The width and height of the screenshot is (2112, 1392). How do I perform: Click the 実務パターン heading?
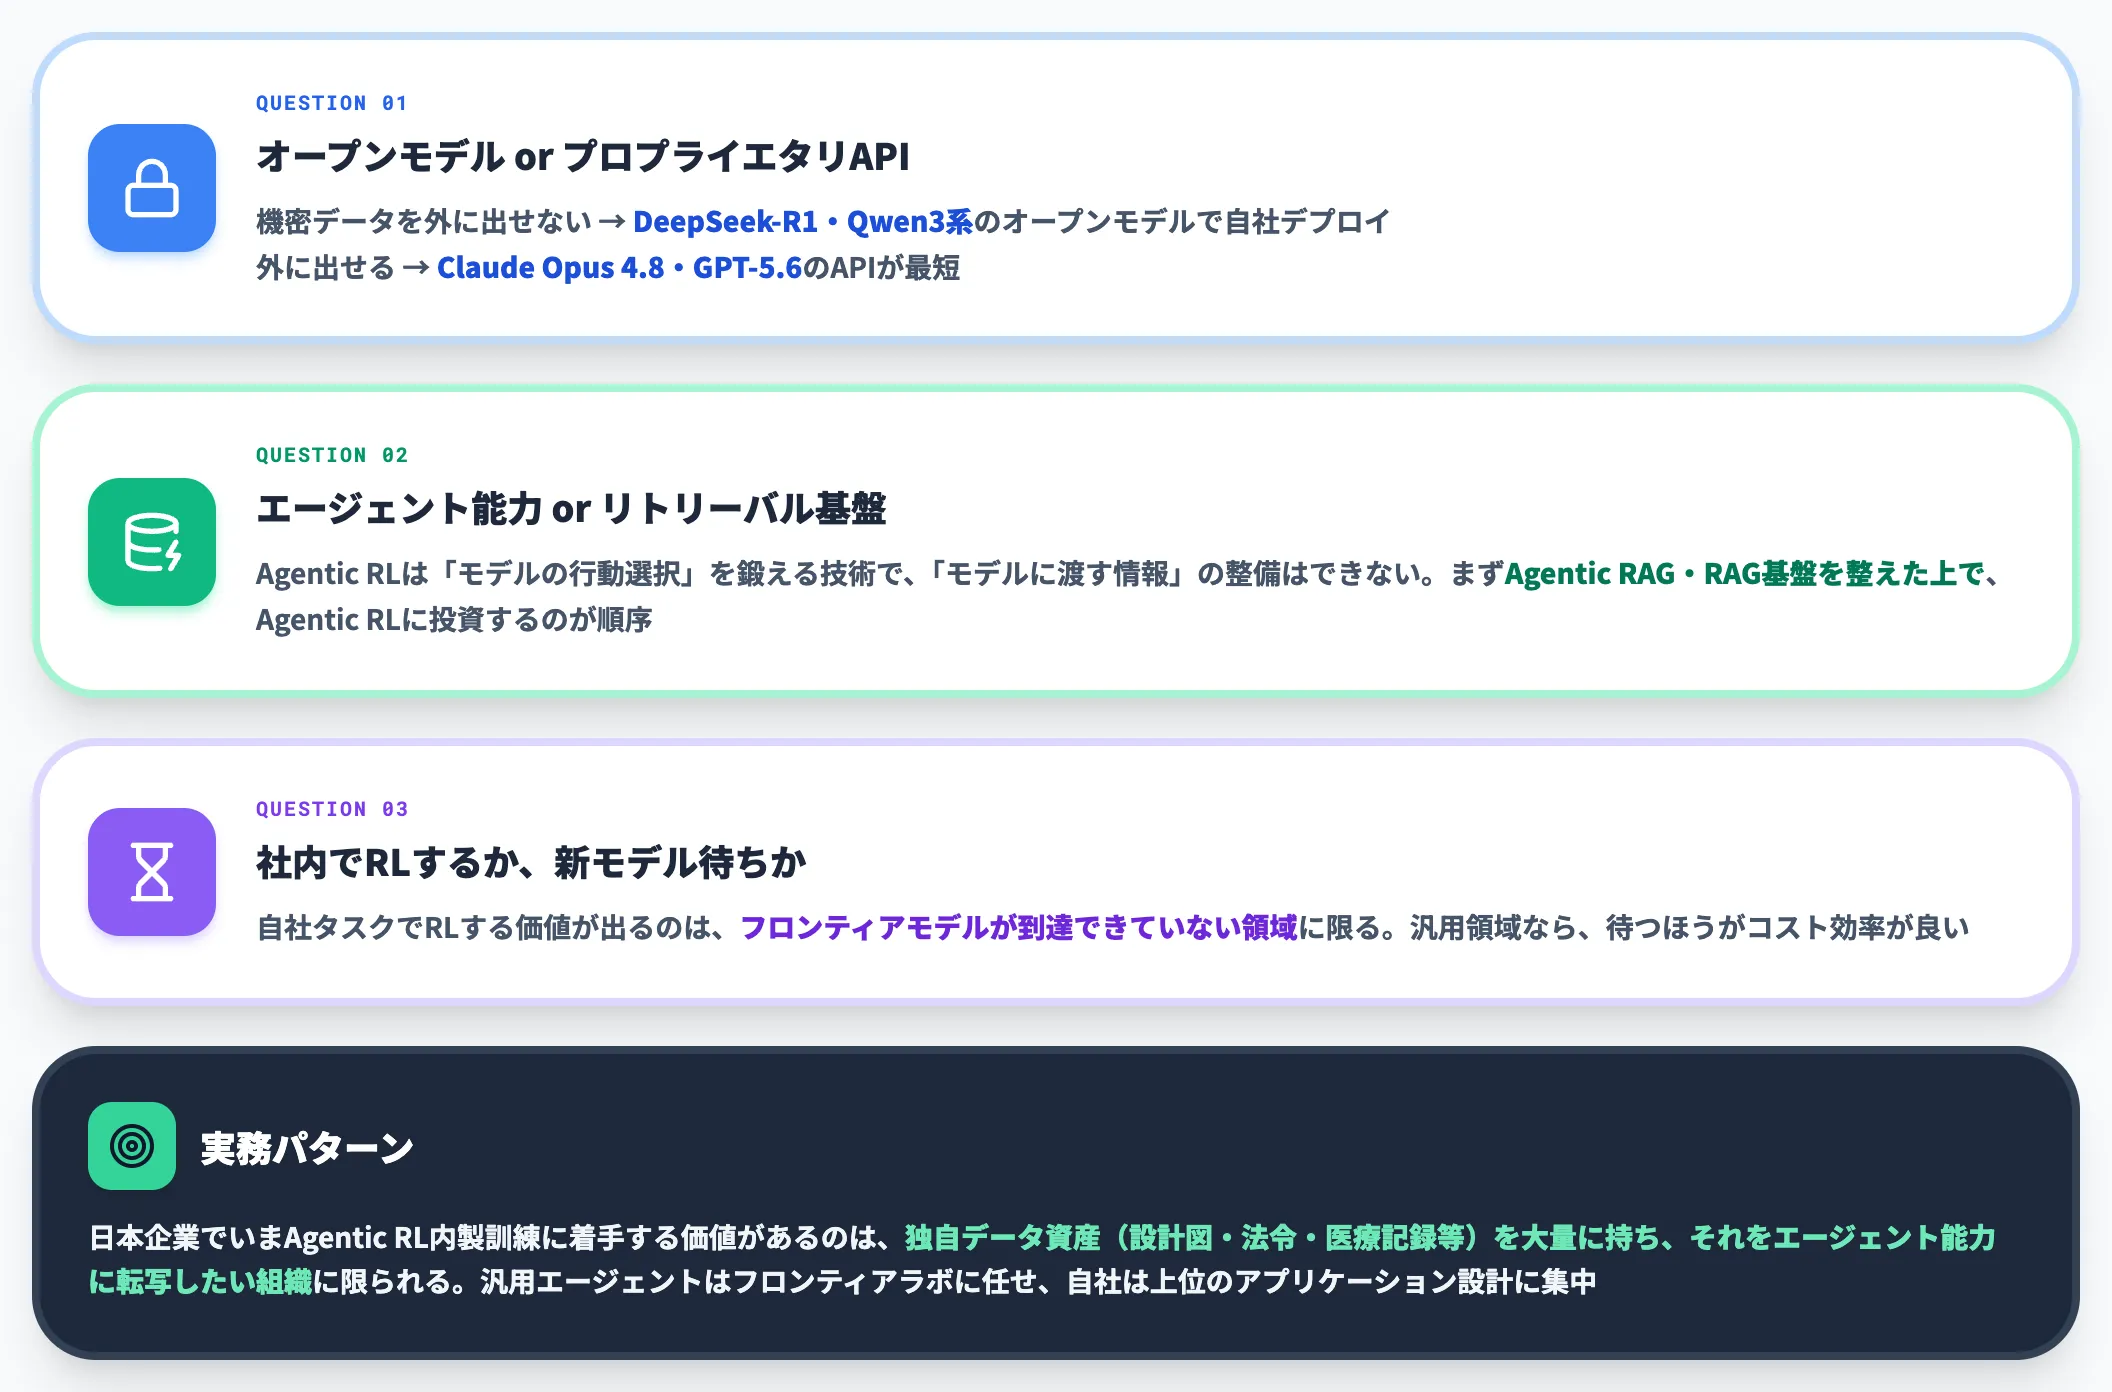click(x=307, y=1148)
